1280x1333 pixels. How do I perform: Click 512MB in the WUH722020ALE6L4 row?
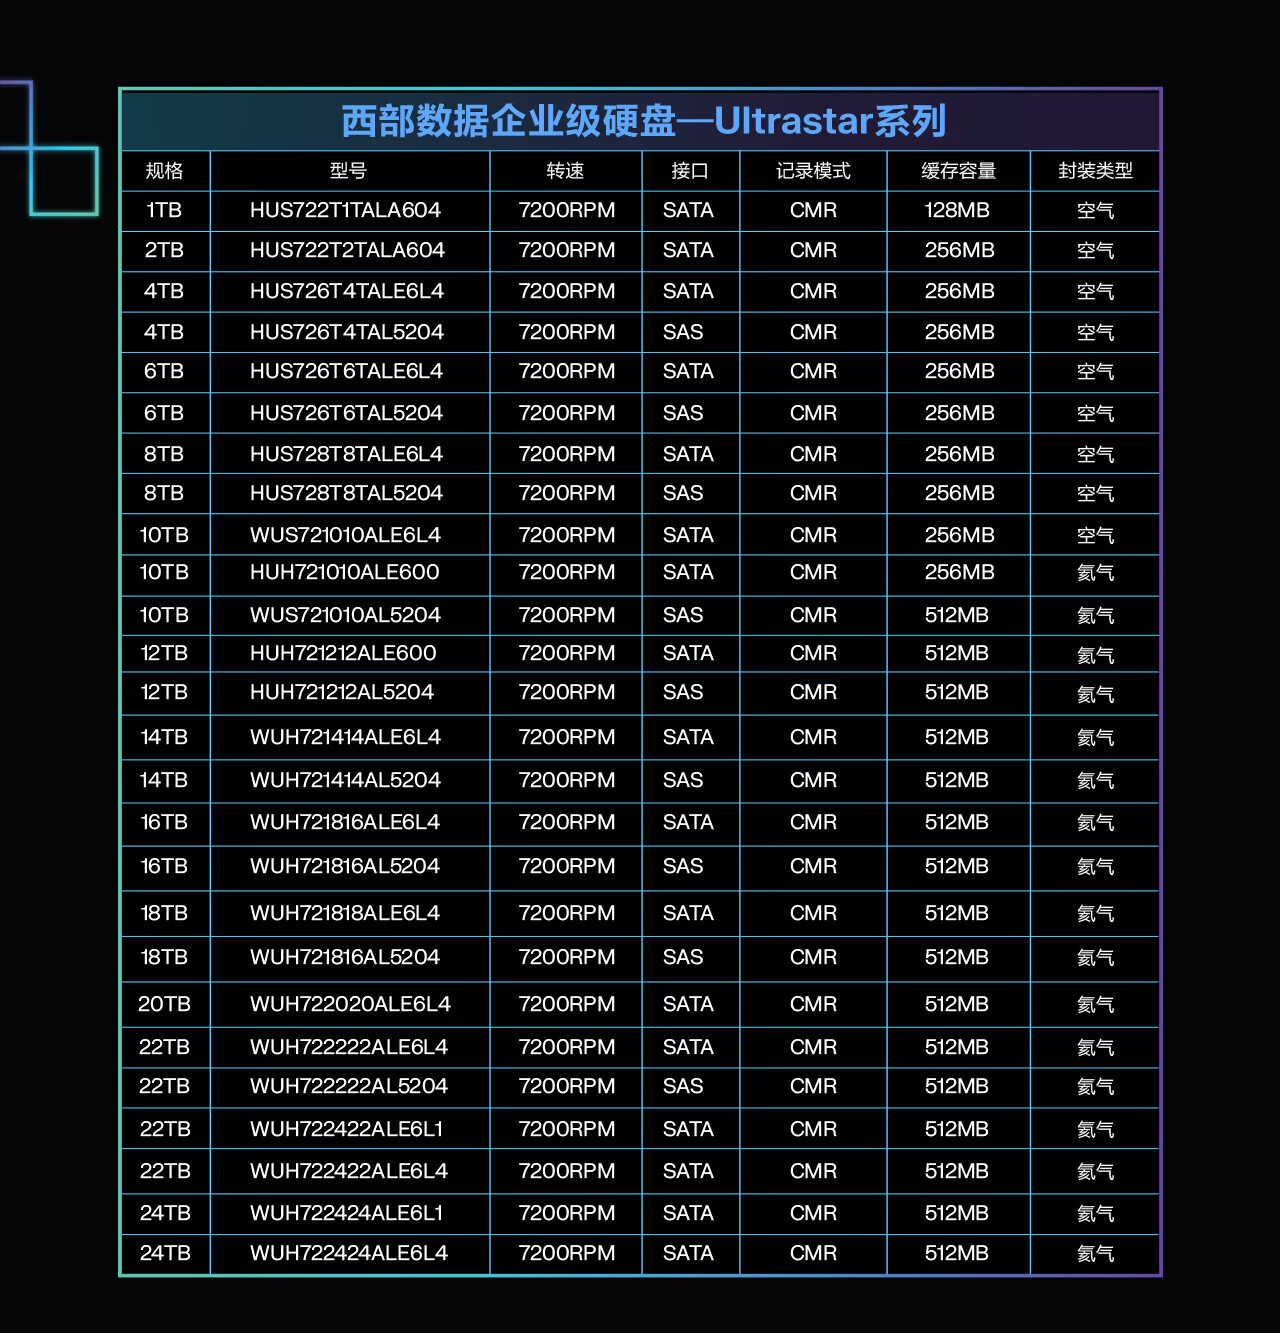point(957,1004)
